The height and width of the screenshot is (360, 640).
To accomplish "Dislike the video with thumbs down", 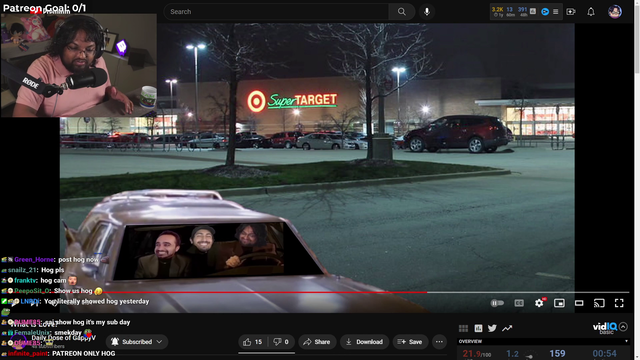I will 281,342.
